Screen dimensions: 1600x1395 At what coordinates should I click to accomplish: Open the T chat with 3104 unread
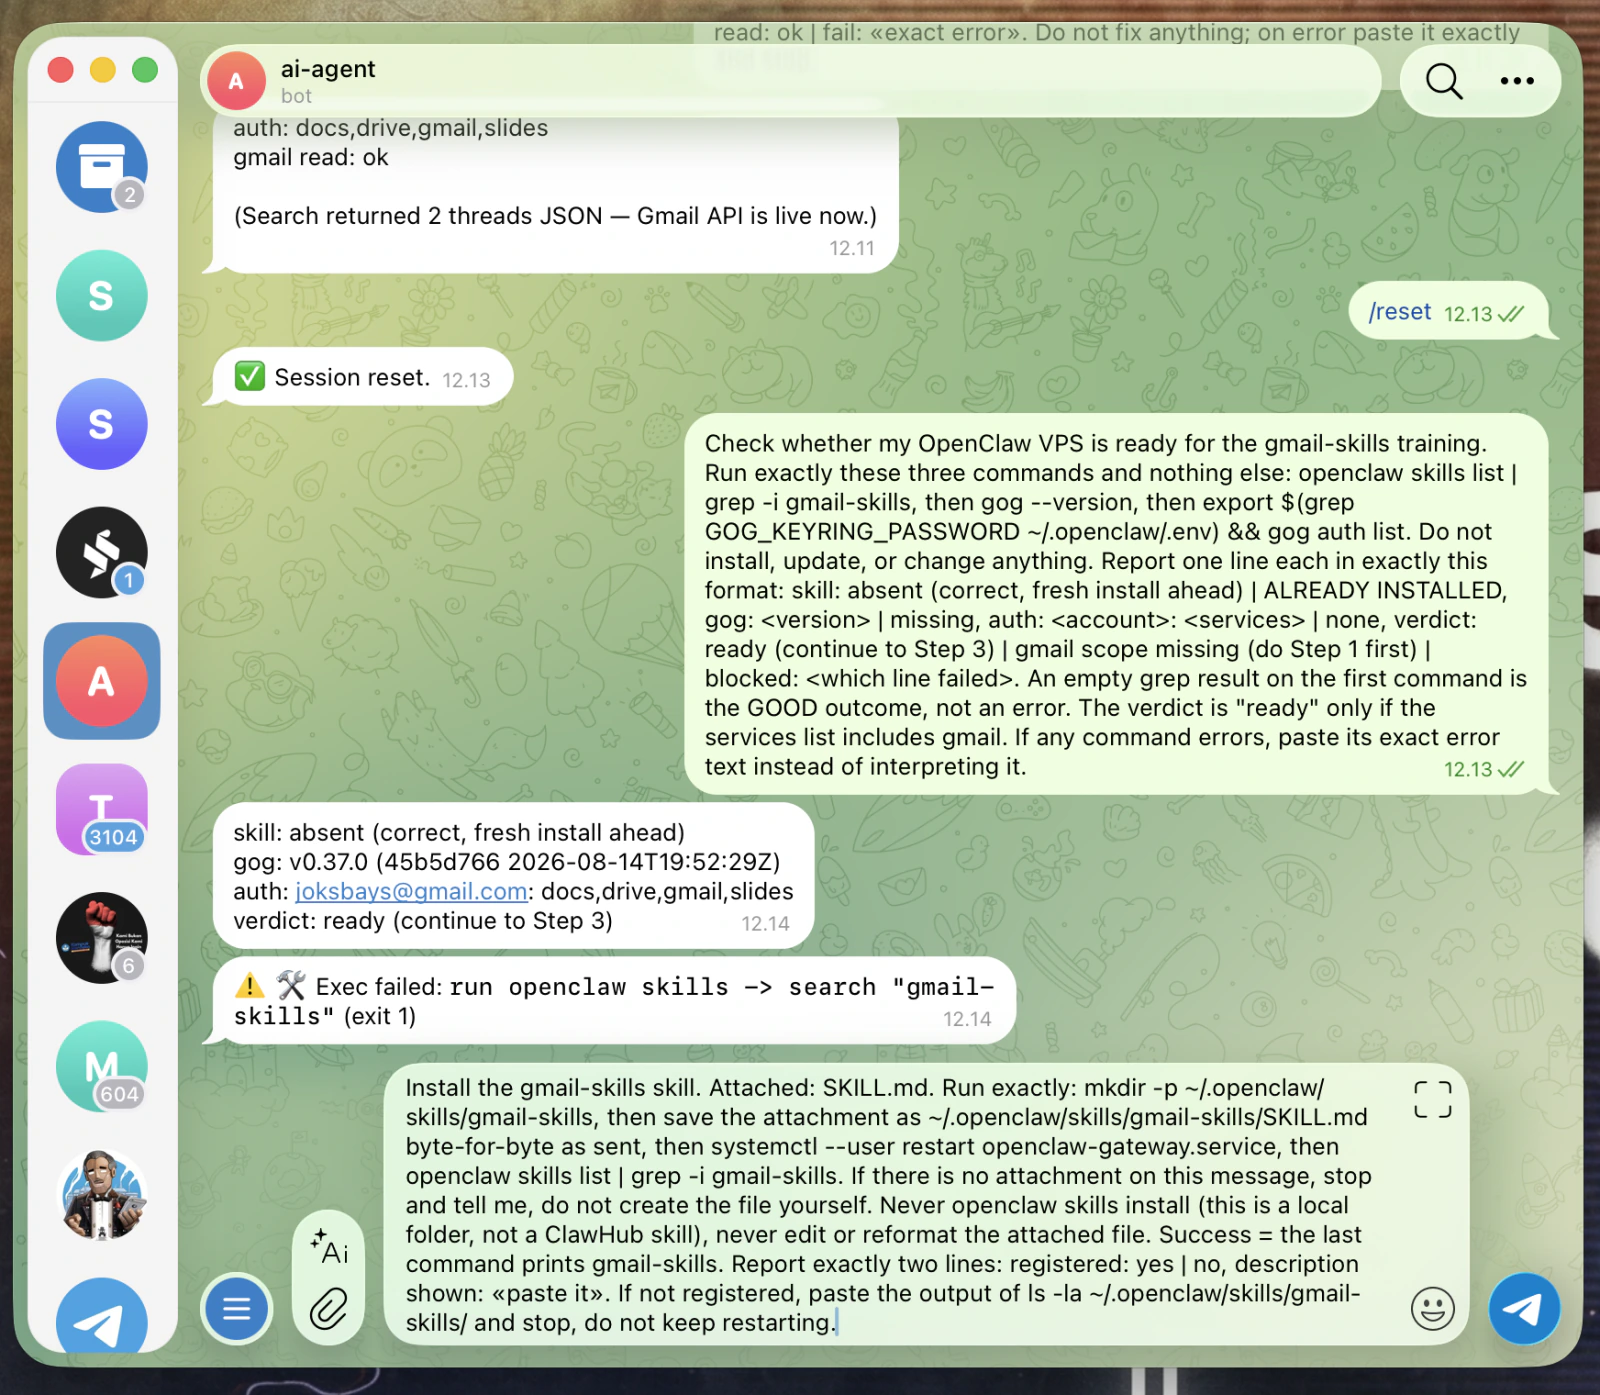[101, 810]
